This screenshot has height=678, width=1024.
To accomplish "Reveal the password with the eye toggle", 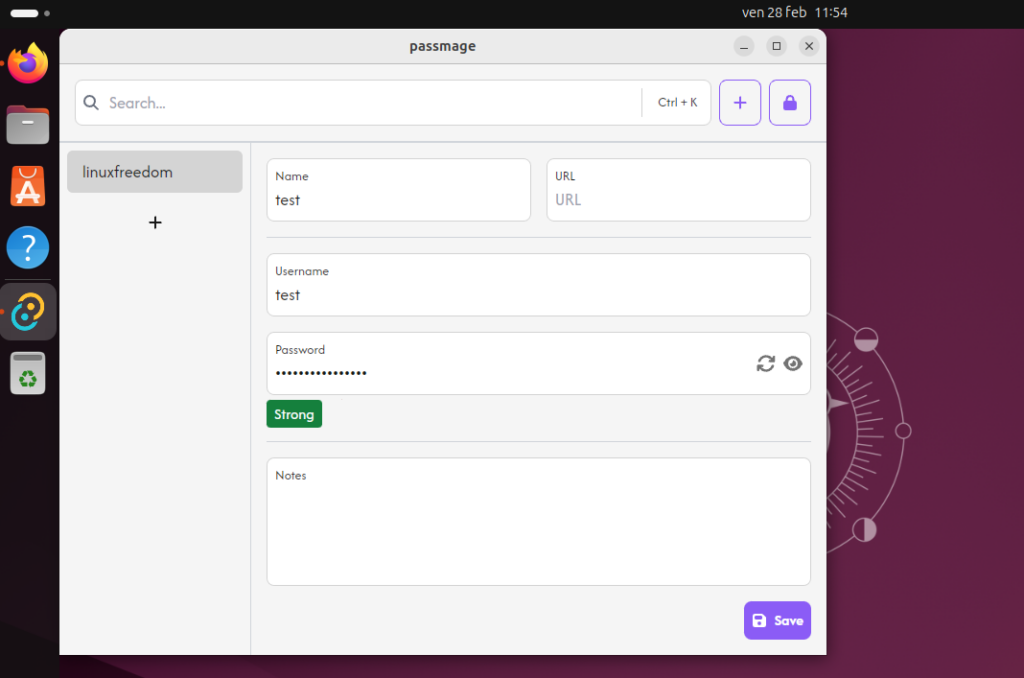I will click(793, 364).
